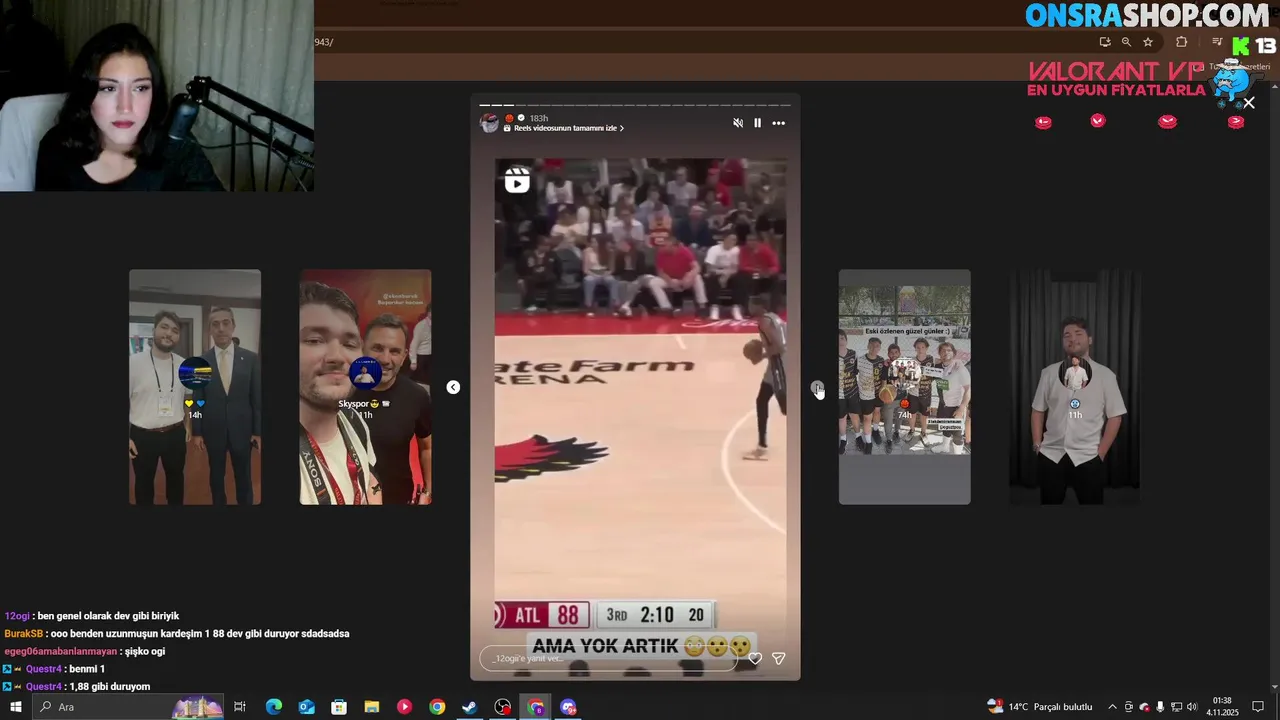This screenshot has width=1280, height=720.
Task: Click the story progress bar at top
Action: (x=635, y=105)
